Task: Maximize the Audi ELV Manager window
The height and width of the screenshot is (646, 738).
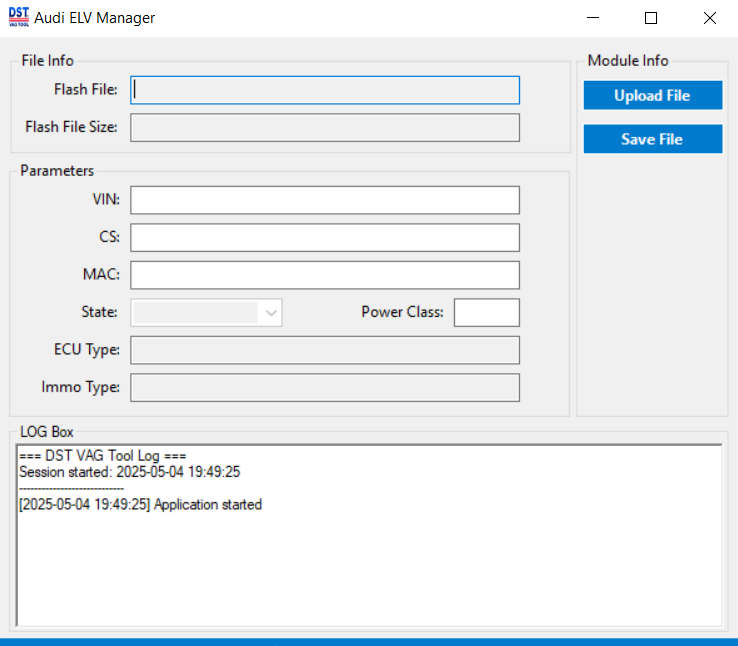Action: 651,18
